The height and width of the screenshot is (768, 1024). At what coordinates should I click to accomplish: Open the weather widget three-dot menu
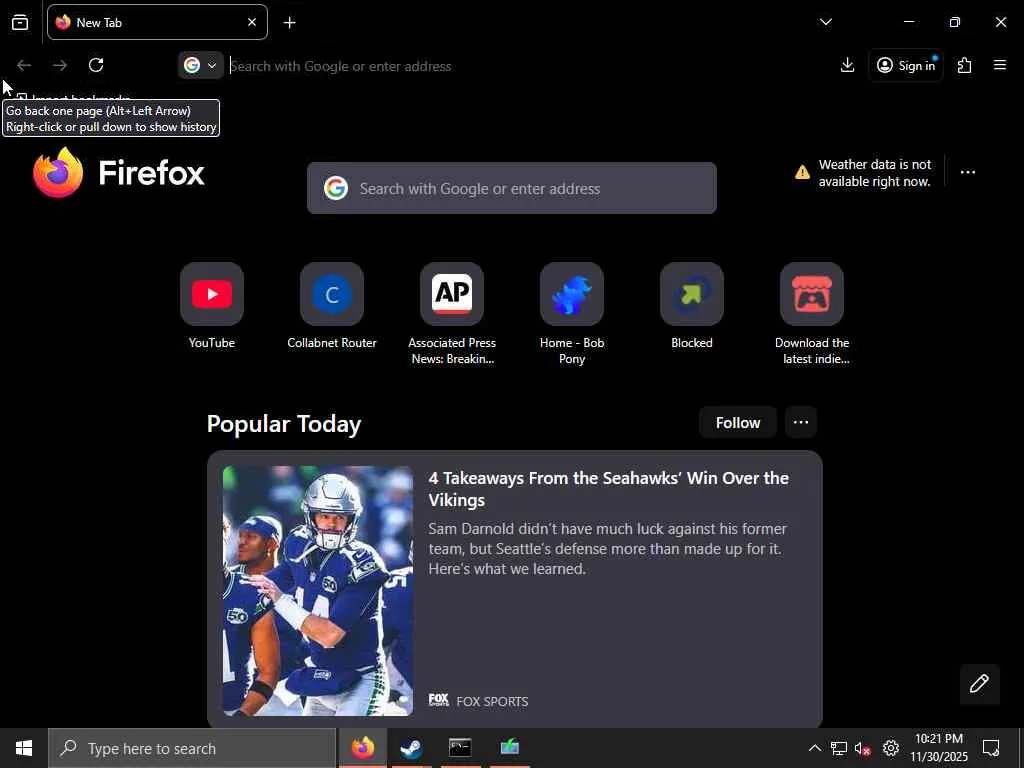tap(968, 172)
